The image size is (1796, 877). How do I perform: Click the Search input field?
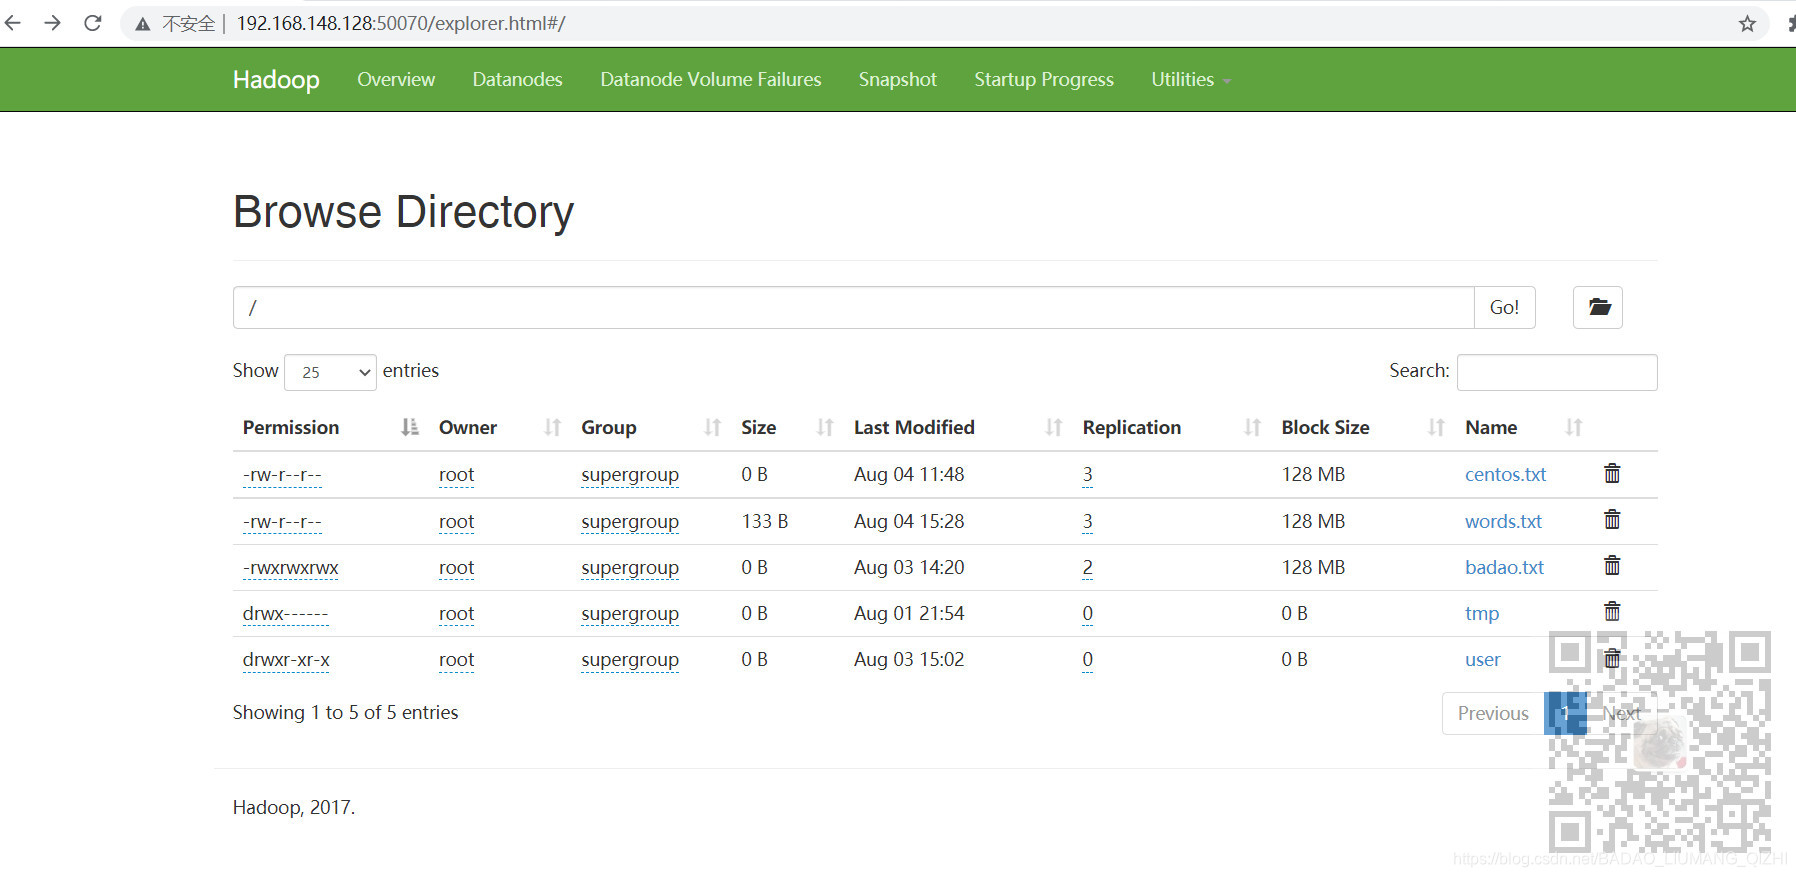coord(1557,372)
